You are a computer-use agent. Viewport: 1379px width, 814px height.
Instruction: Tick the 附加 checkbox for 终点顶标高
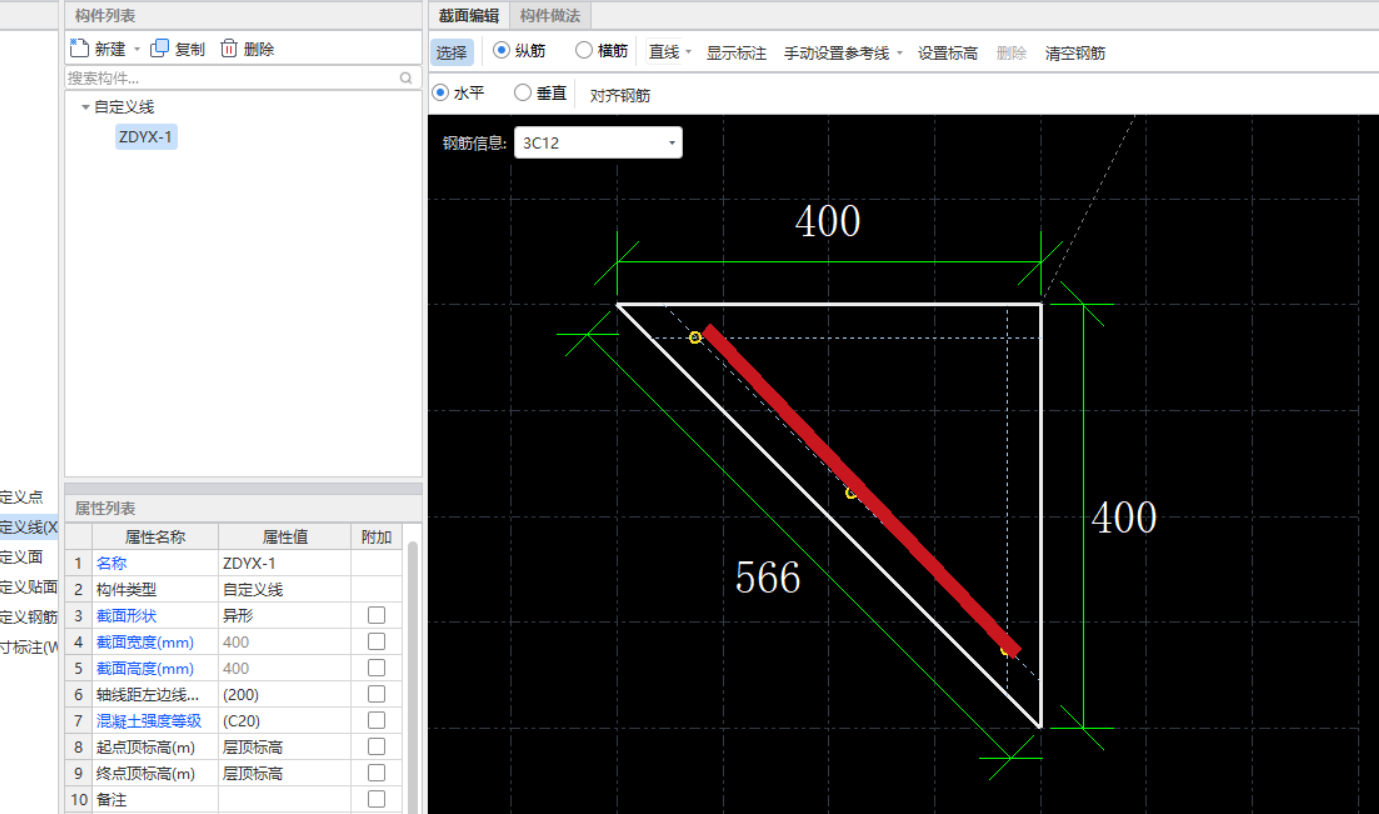(376, 773)
